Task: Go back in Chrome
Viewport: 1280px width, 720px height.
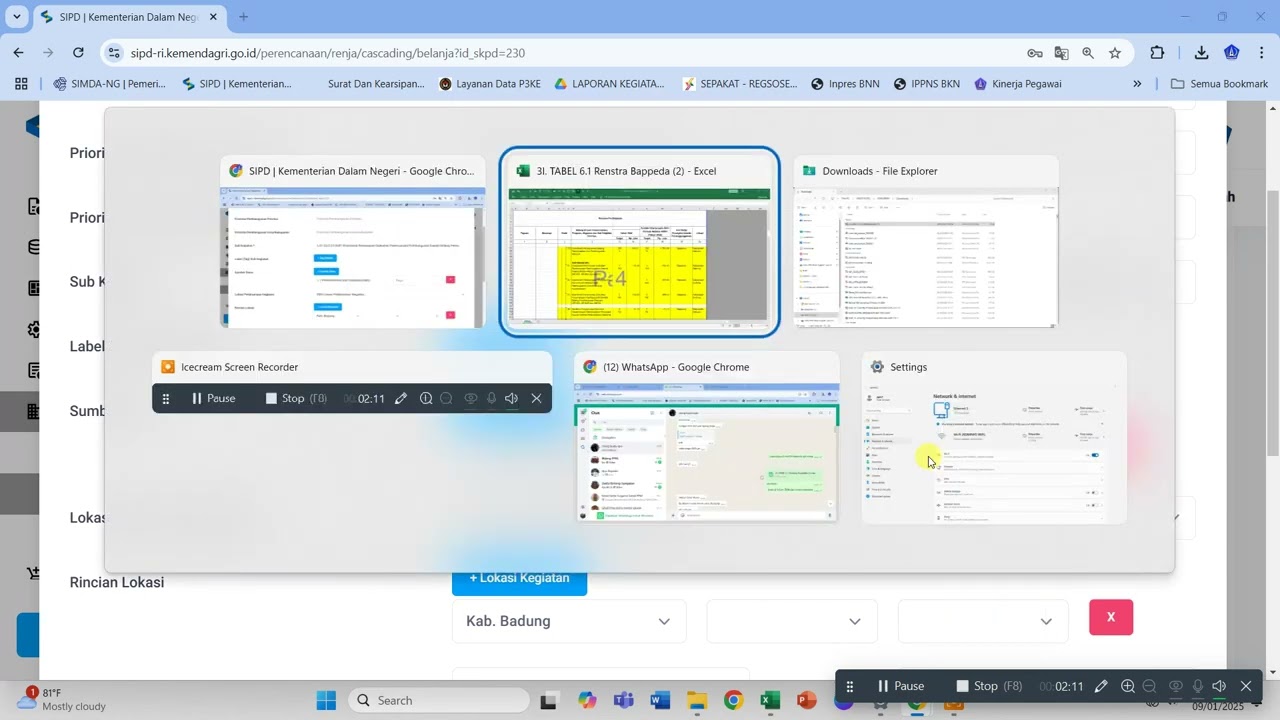Action: click(18, 53)
